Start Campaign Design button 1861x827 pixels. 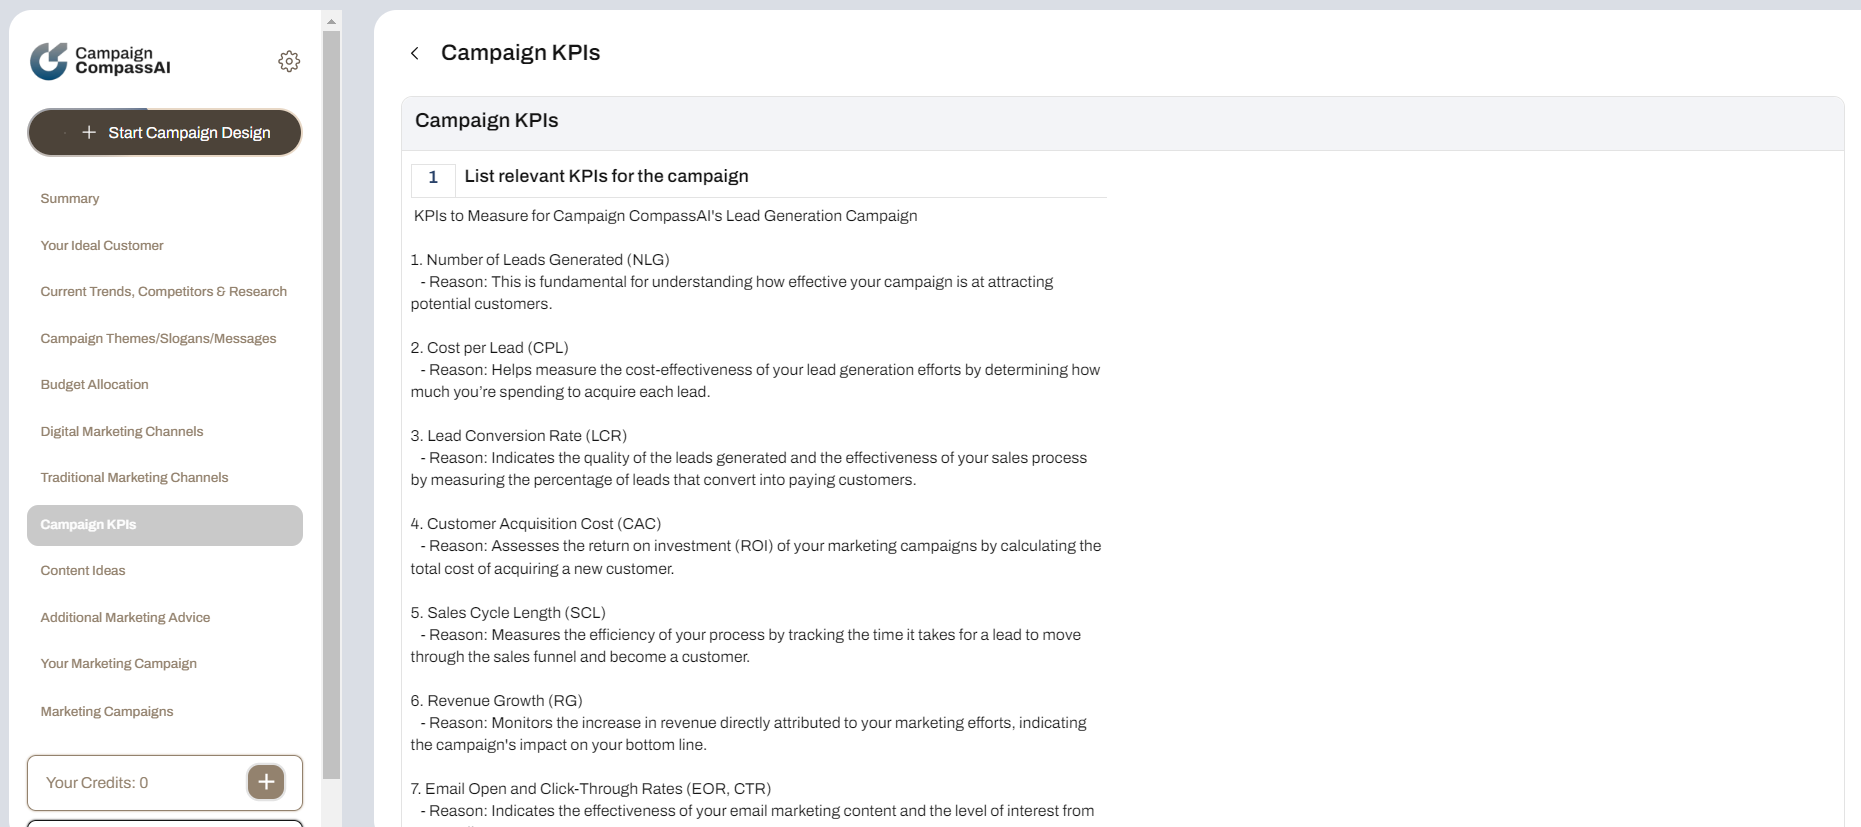pos(165,133)
